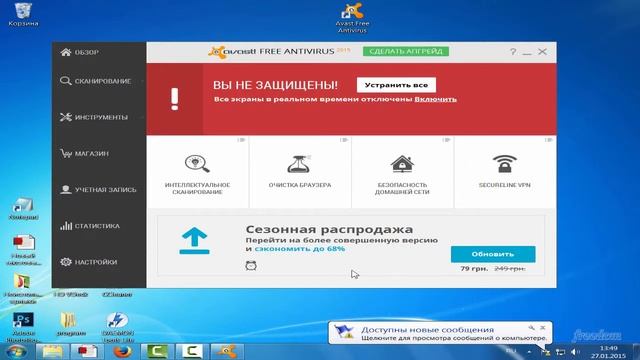This screenshot has height=360, width=640.
Task: Click the volume speaker tray icon
Action: coord(575,351)
